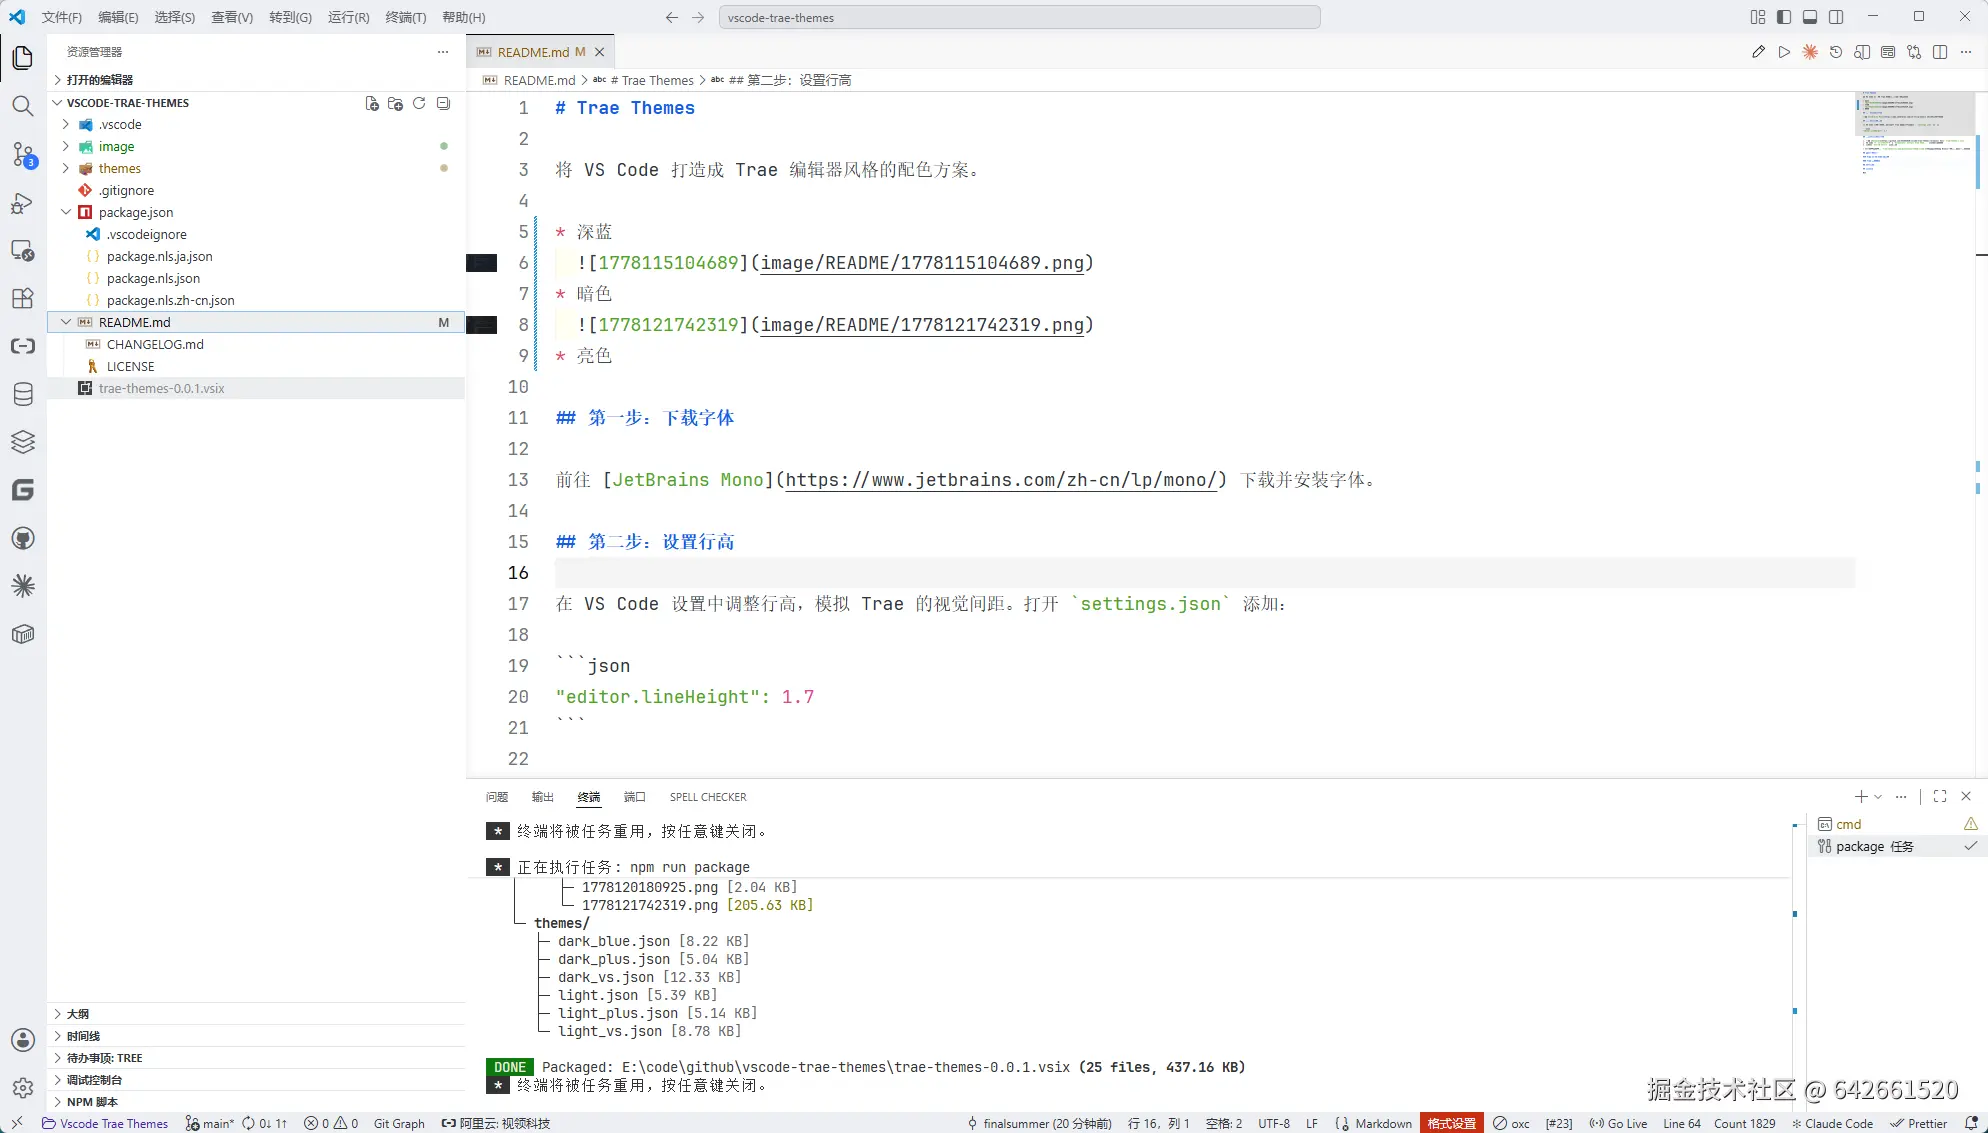Open the 终端(T) menu
Image resolution: width=1988 pixels, height=1133 pixels.
[405, 17]
